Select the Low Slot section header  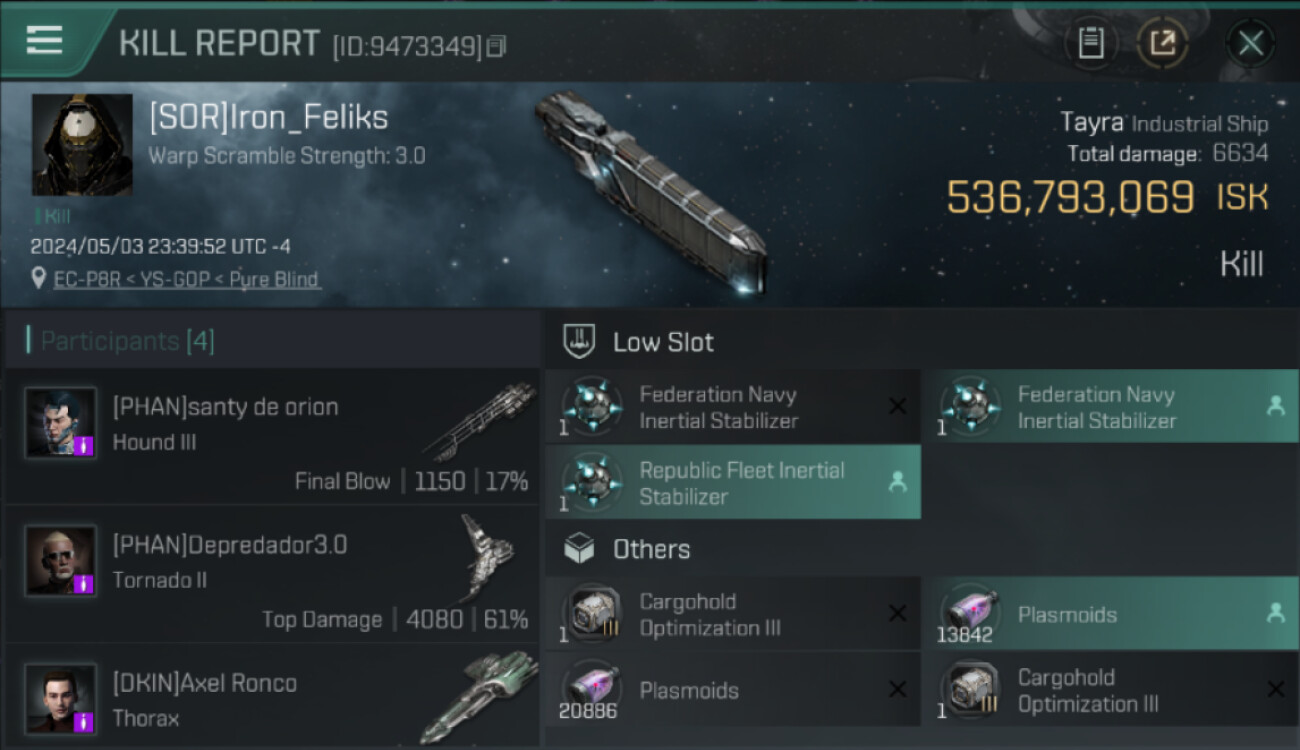point(663,342)
